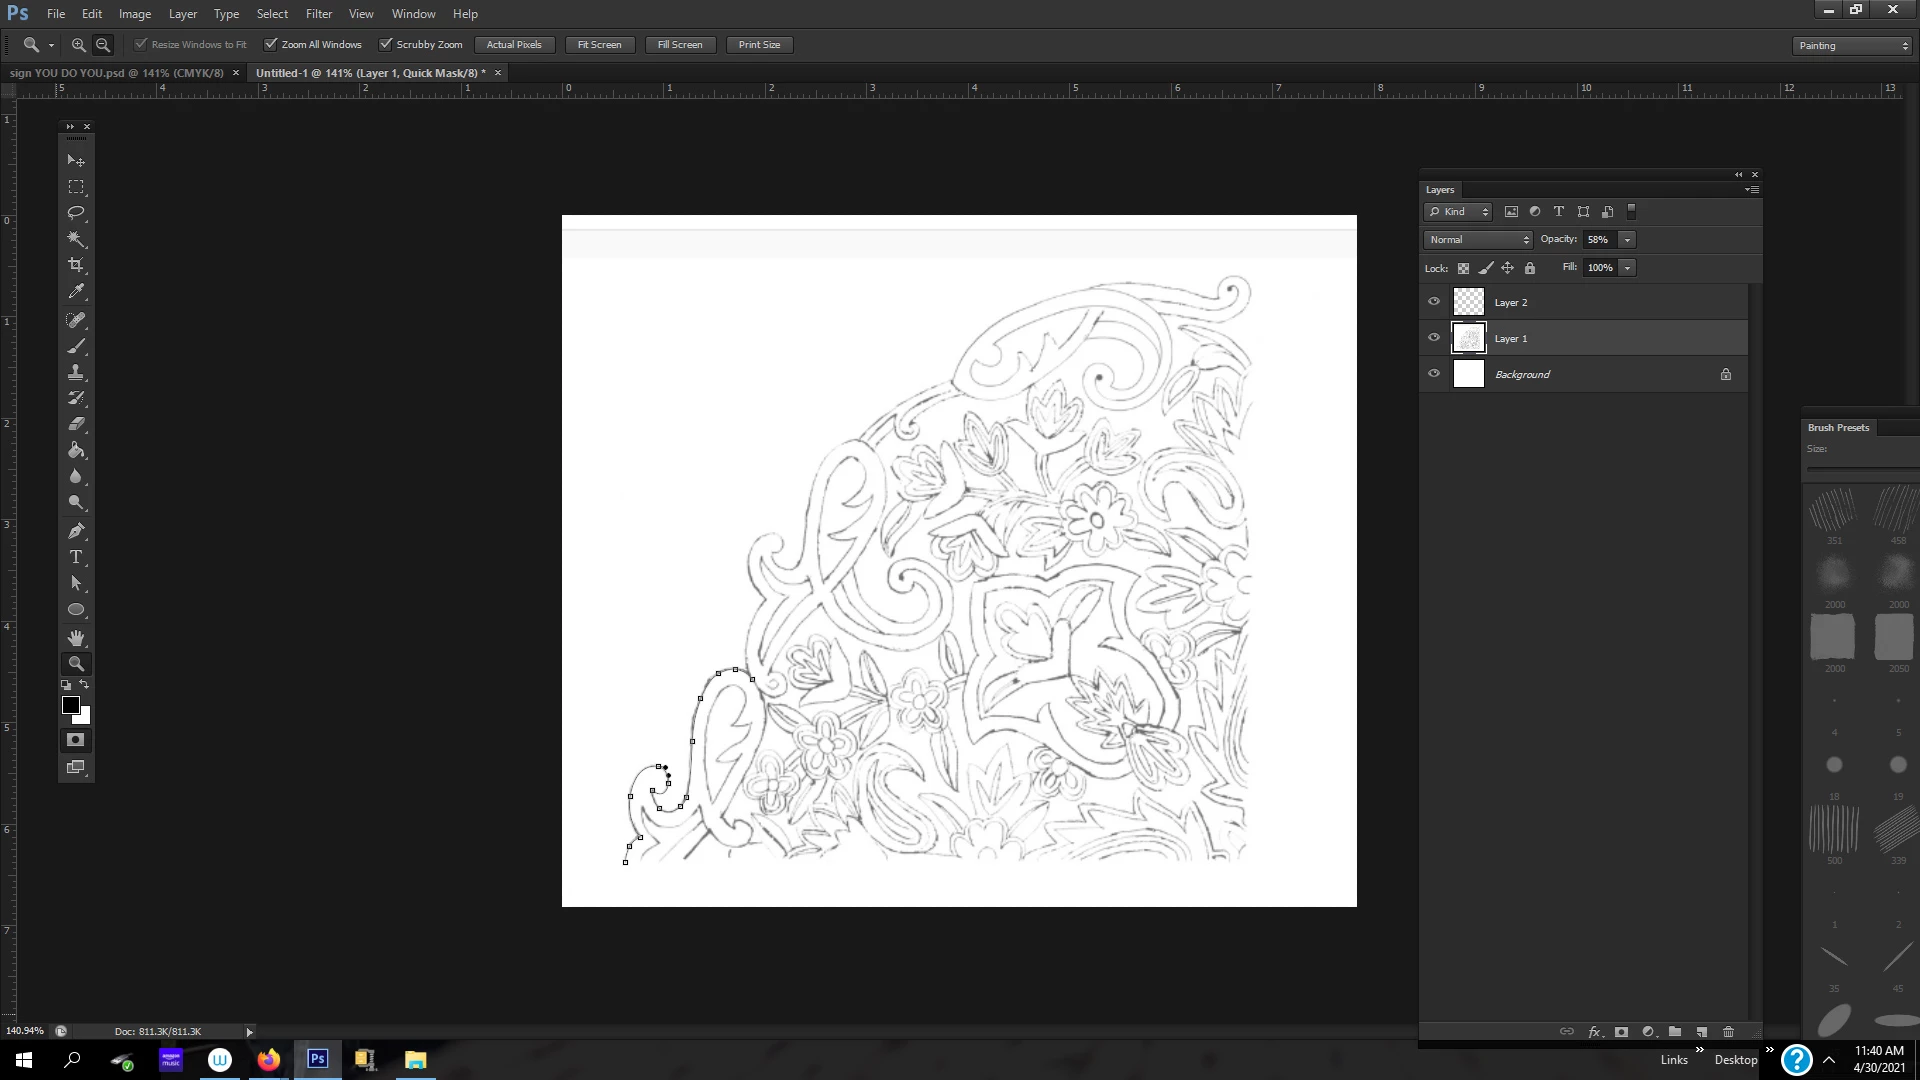Pick the Eyedropper tool
Viewport: 1920px width, 1080px height.
coord(76,291)
